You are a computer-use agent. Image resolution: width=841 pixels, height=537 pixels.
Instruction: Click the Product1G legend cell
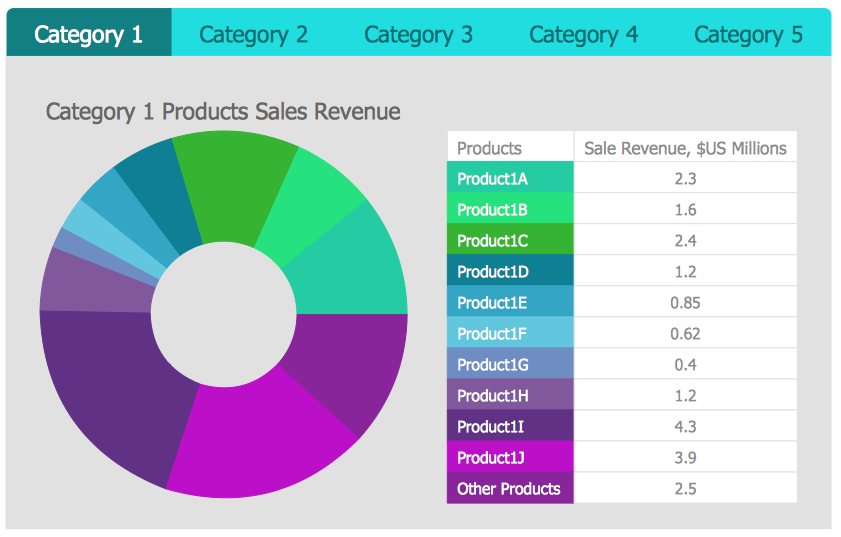point(510,365)
